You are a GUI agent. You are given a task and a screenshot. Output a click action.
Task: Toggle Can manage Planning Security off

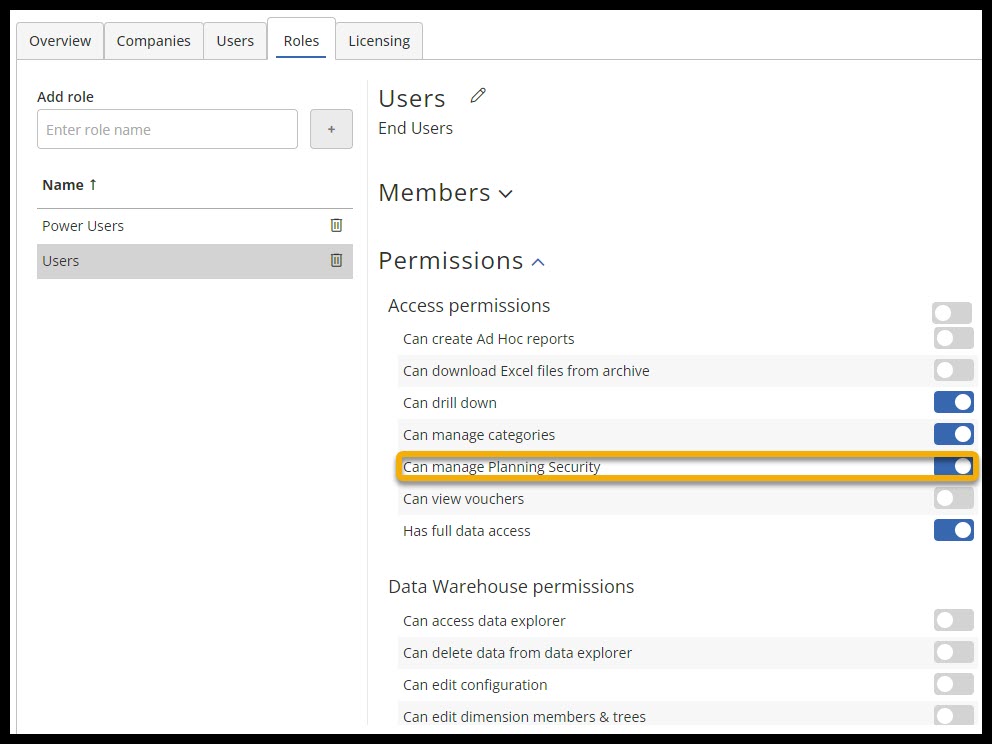point(953,467)
